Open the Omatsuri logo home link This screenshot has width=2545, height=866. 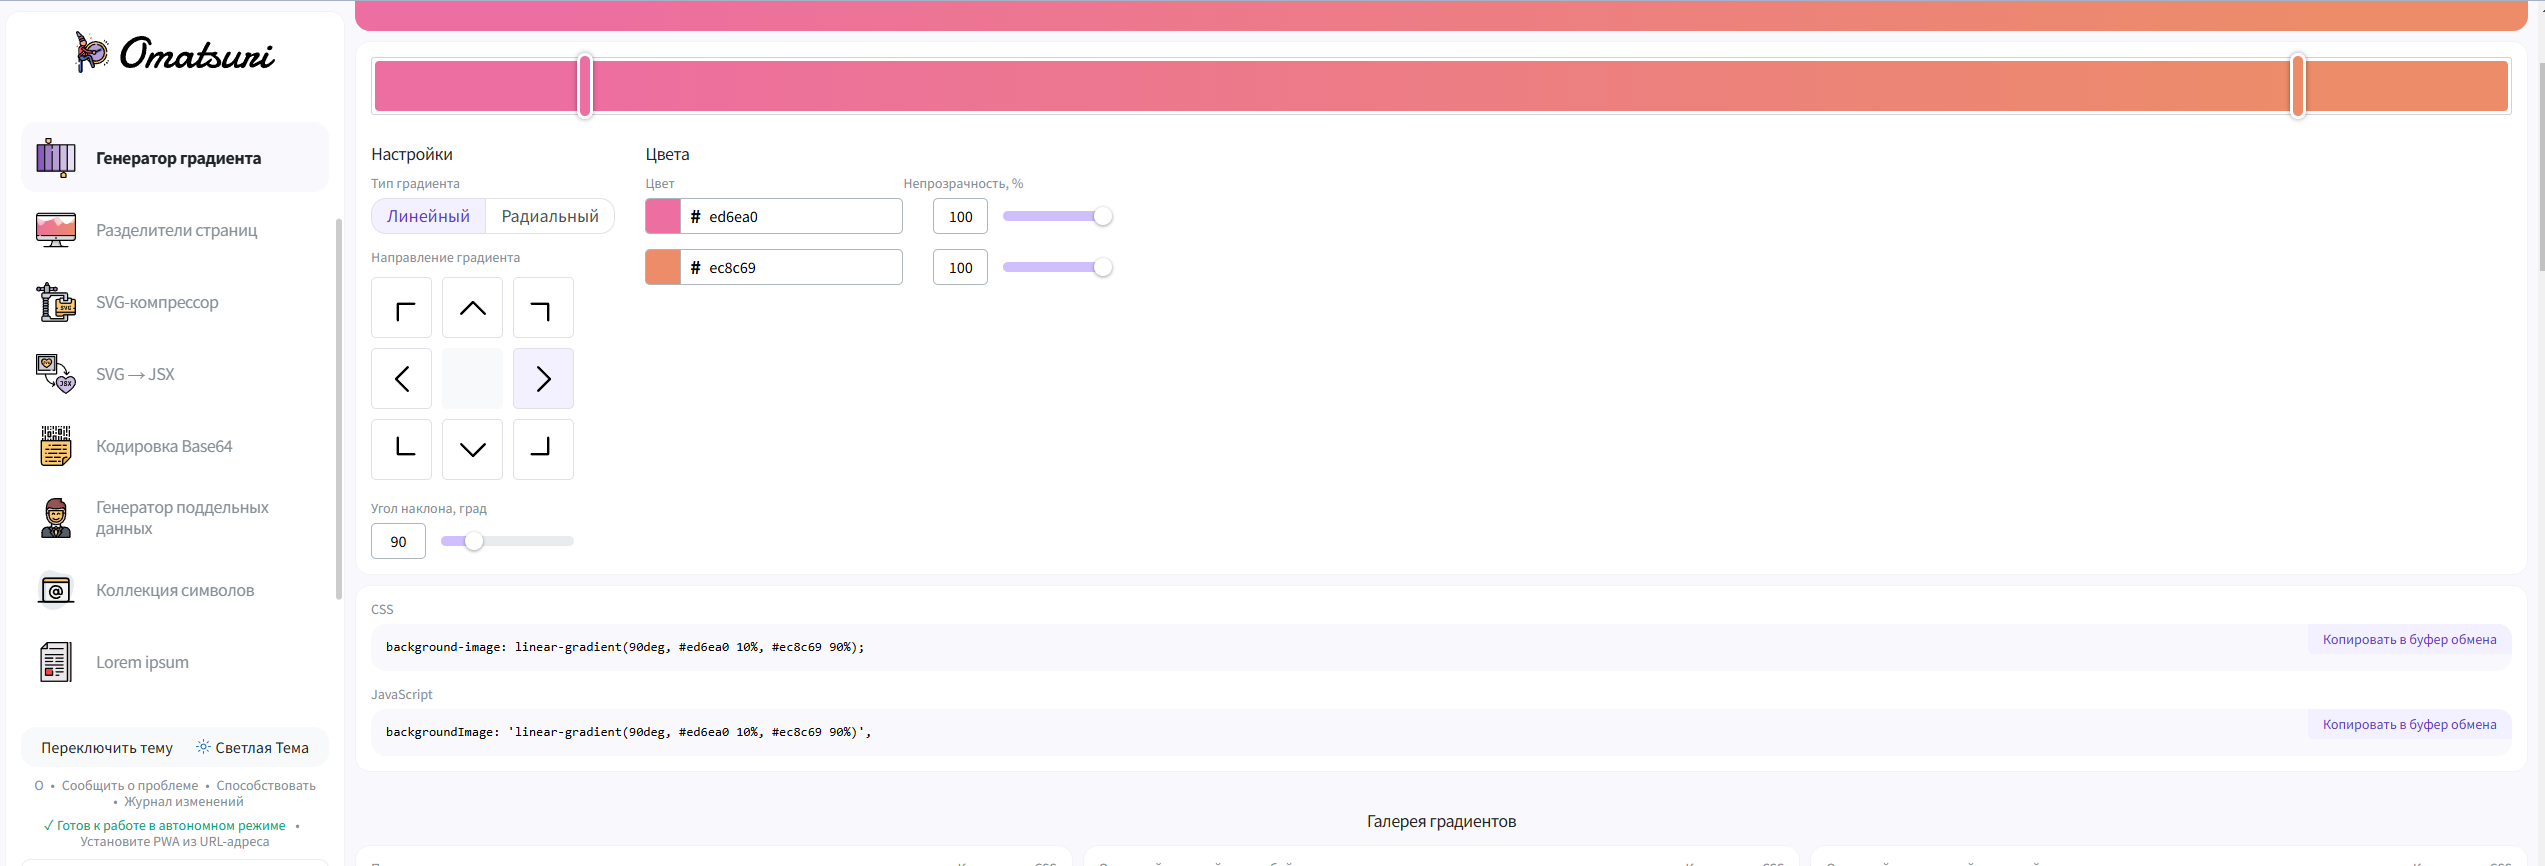point(175,53)
